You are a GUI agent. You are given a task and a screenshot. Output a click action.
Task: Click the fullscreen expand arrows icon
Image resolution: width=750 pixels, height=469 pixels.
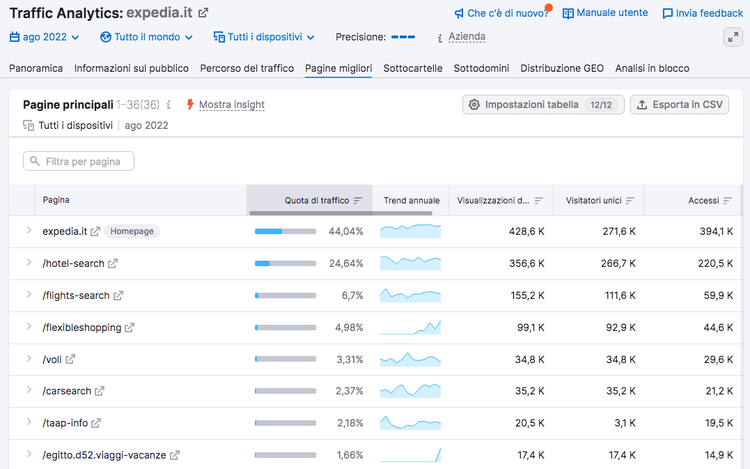tap(733, 37)
